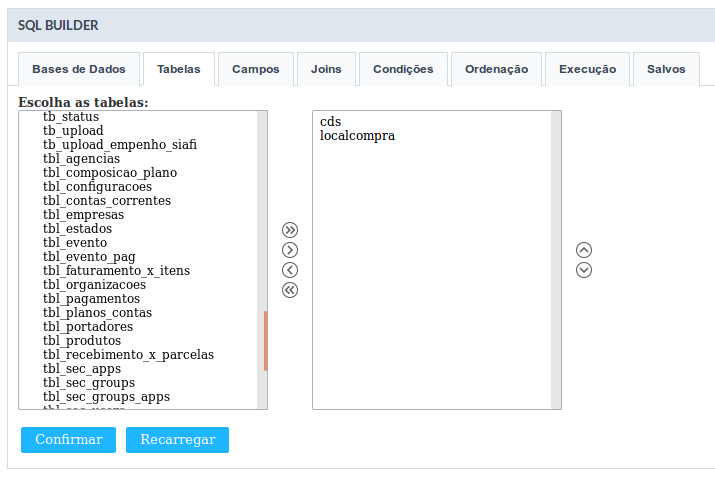This screenshot has width=715, height=479.
Task: Open the Condições tab
Action: (x=403, y=69)
